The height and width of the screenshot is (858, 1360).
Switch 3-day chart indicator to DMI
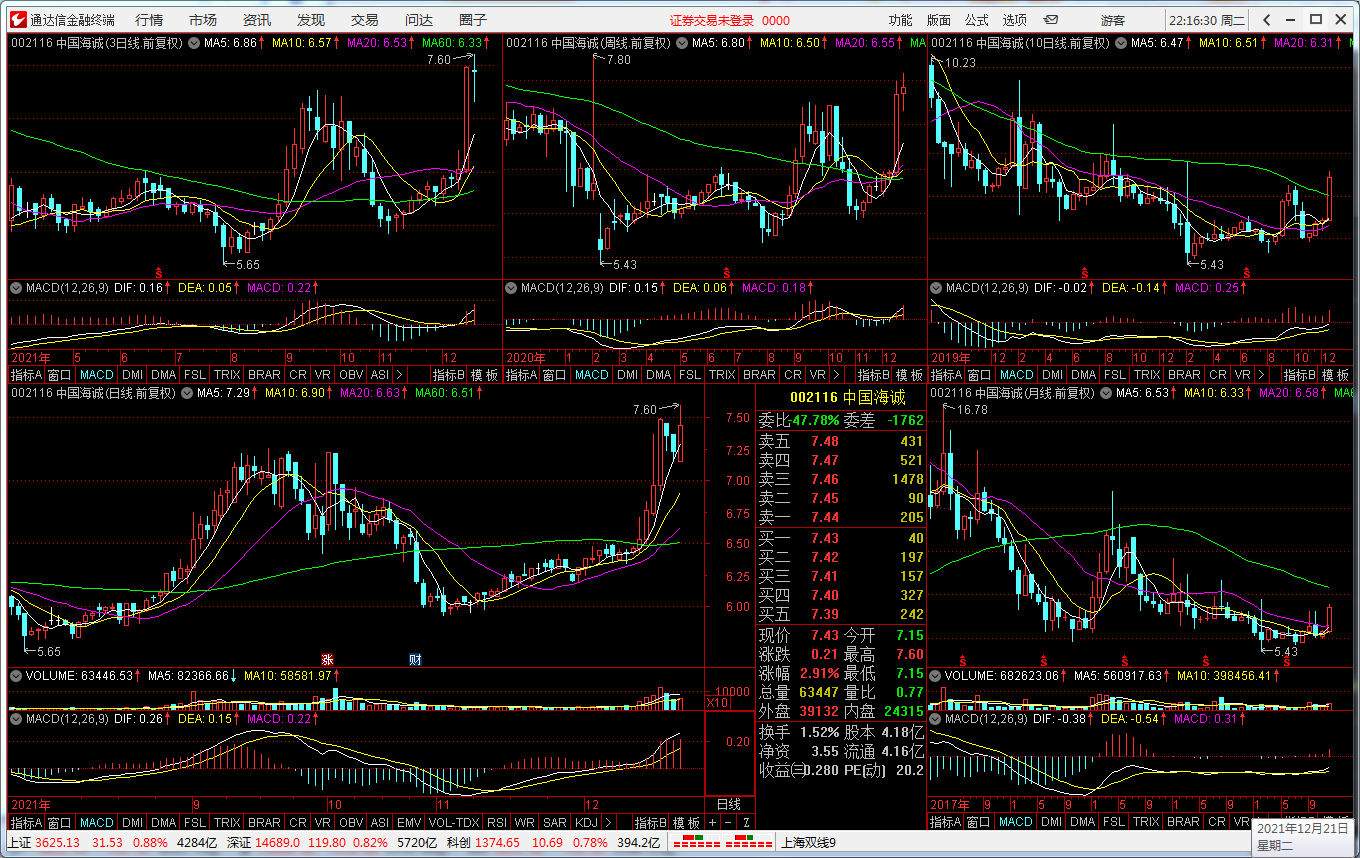(x=133, y=374)
